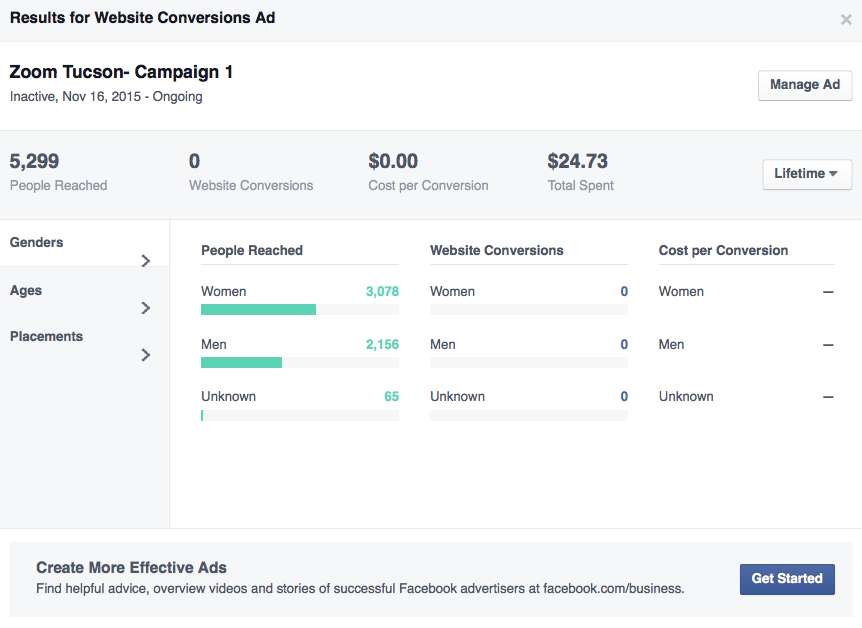Select the Ages sidebar item
Image resolution: width=862 pixels, height=628 pixels.
(x=25, y=290)
